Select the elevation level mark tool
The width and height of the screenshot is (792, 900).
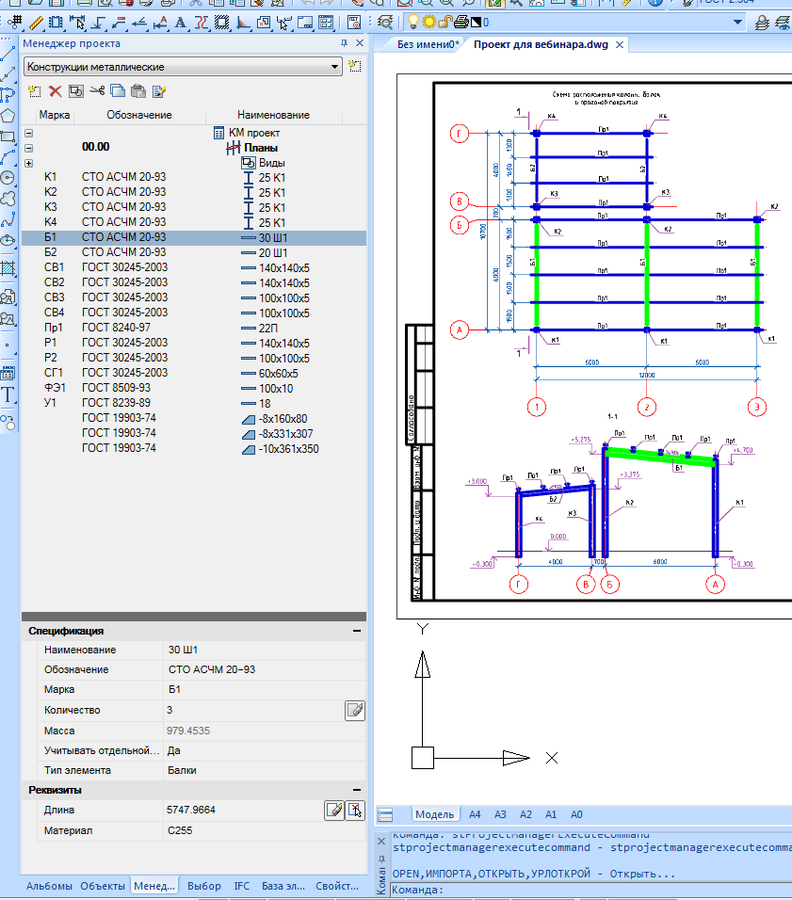tap(98, 22)
